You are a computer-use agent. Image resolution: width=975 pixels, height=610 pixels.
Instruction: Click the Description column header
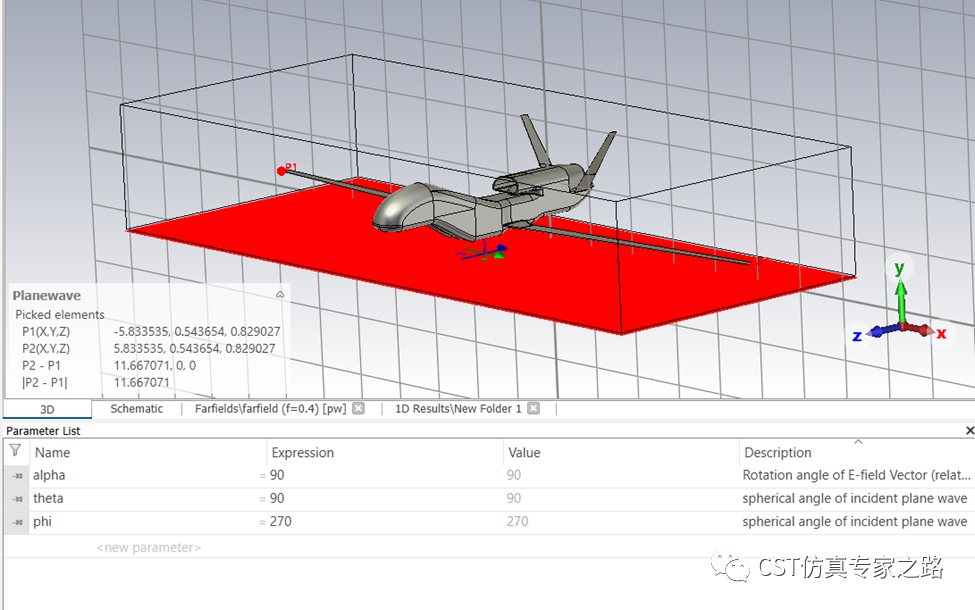tap(777, 453)
